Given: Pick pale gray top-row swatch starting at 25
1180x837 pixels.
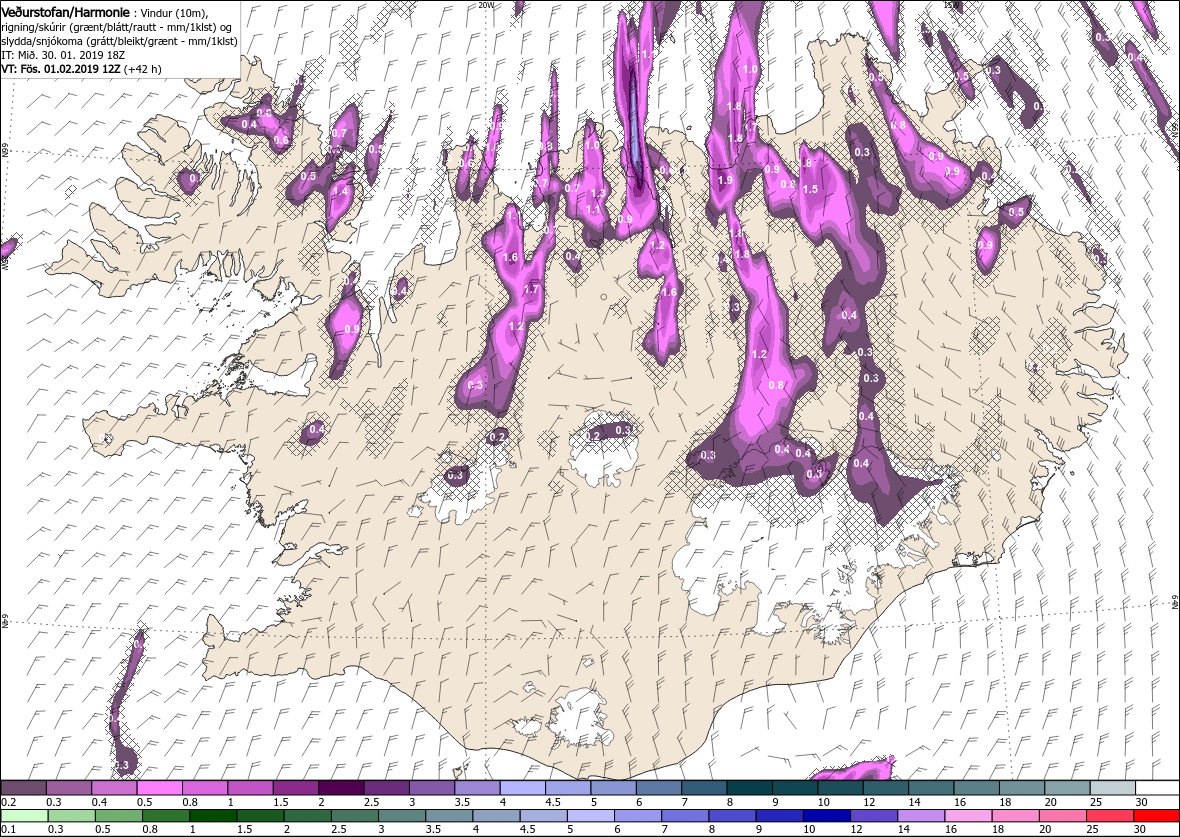Looking at the screenshot, I should pos(1112,787).
